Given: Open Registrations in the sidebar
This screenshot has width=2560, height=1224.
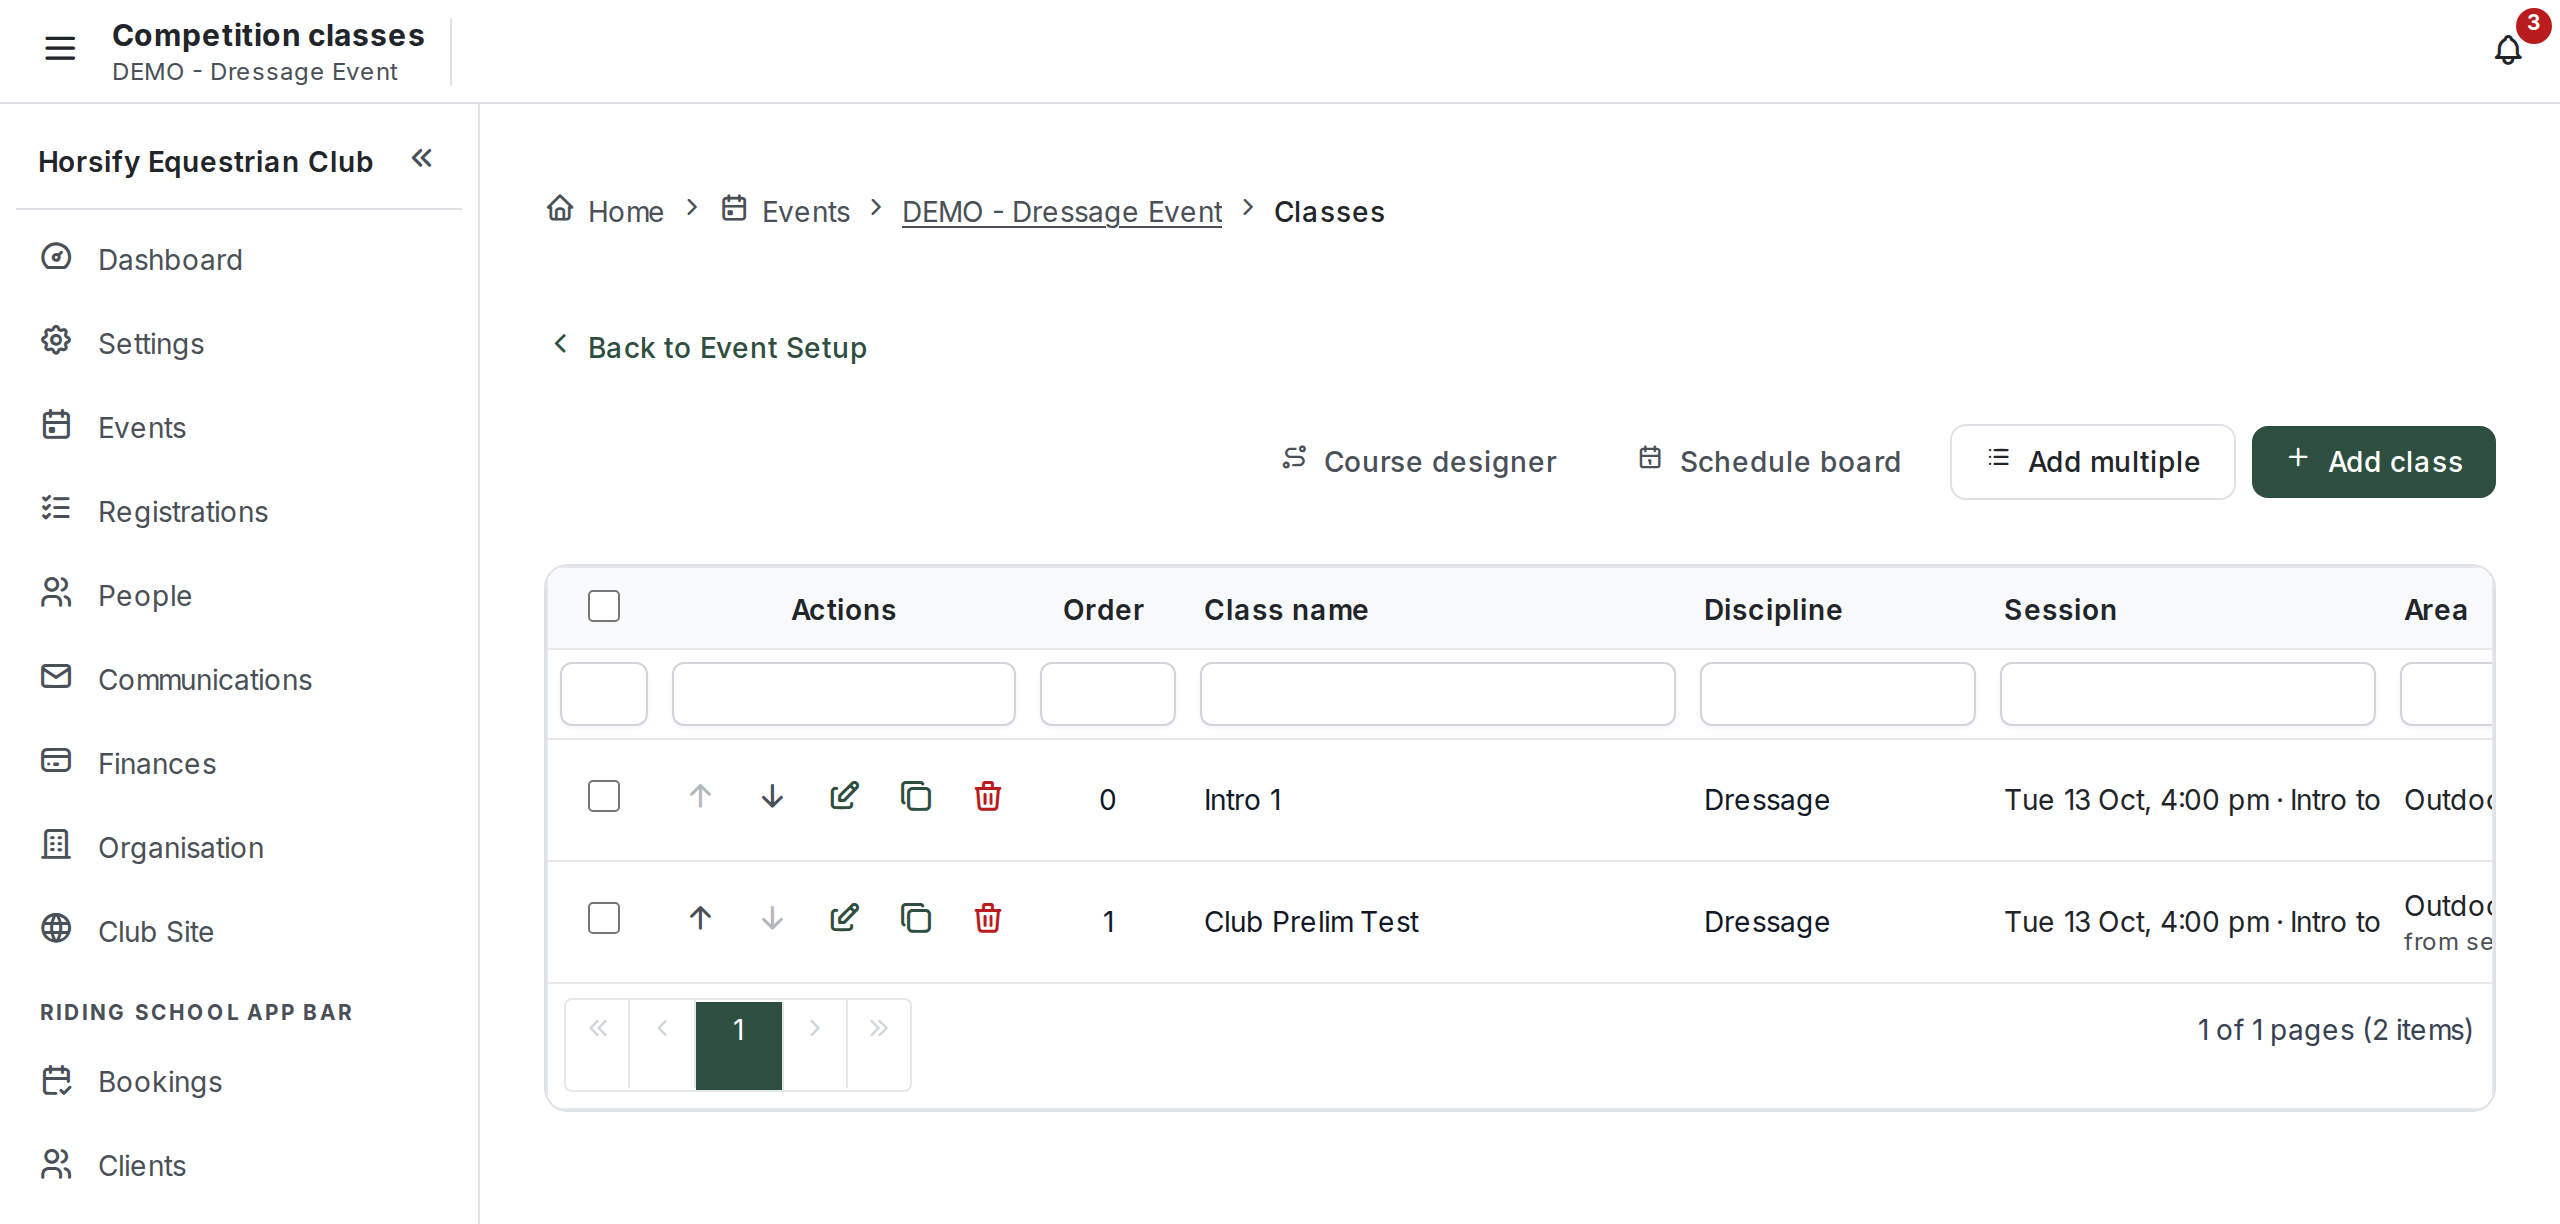Looking at the screenshot, I should pyautogui.click(x=239, y=511).
